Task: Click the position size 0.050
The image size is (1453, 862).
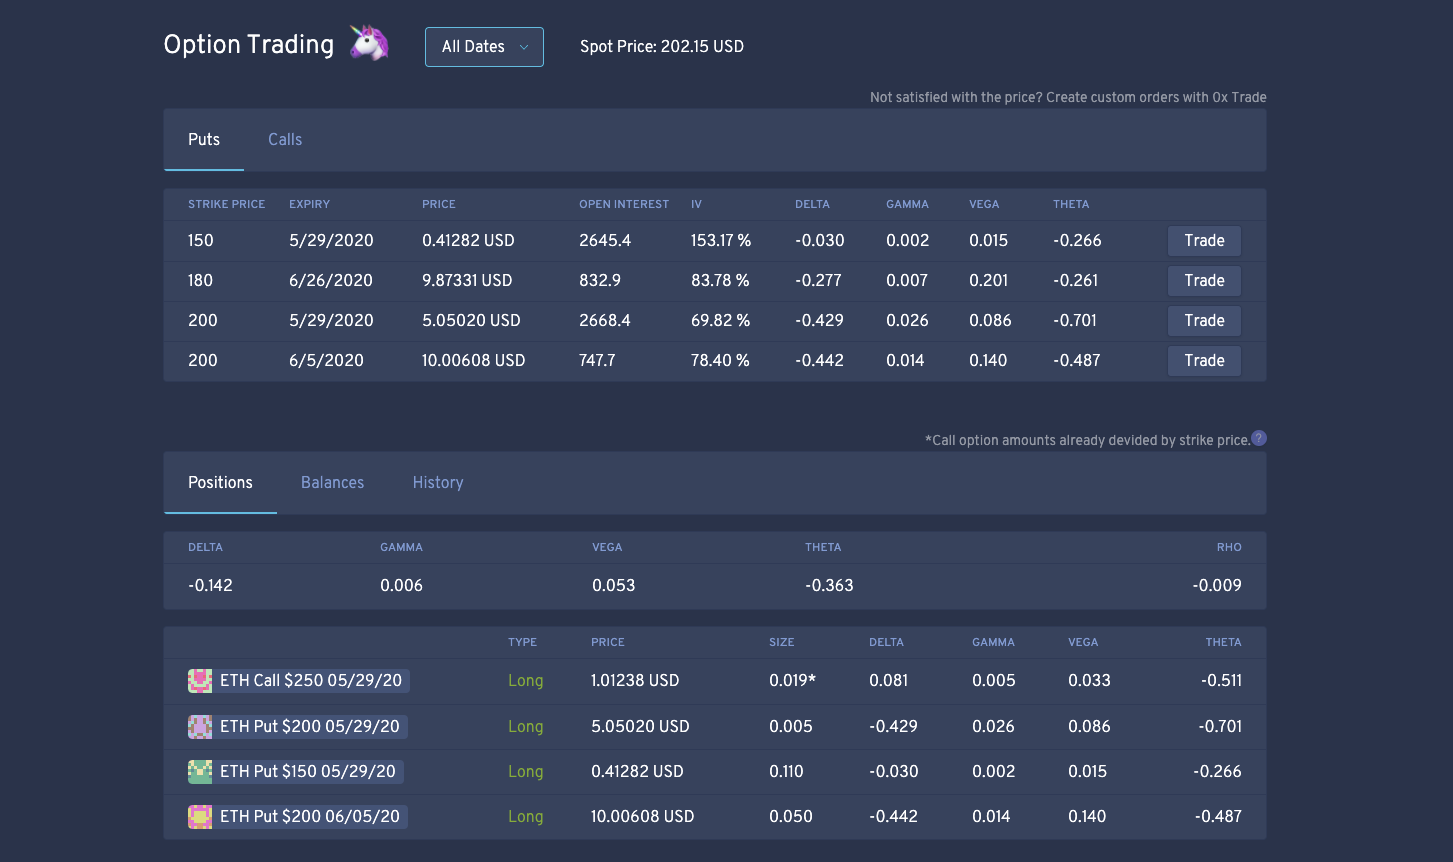Action: 790,817
